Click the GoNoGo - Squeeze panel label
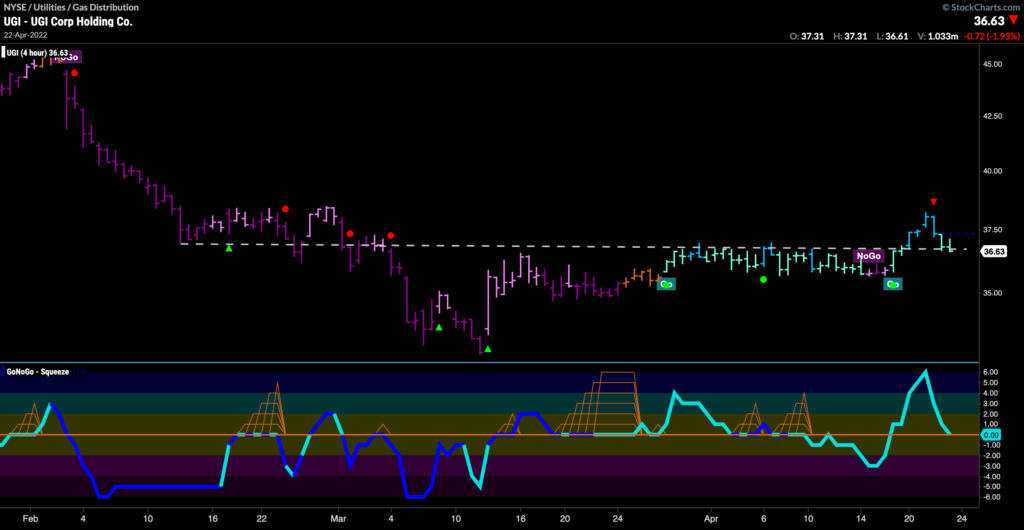 tap(38, 371)
